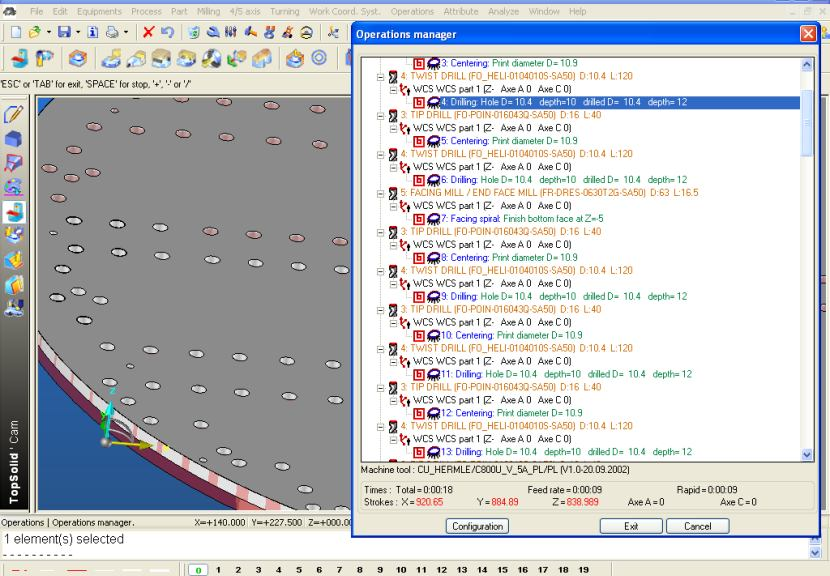
Task: Select the 10: Centering Print diameter row
Action: point(511,336)
